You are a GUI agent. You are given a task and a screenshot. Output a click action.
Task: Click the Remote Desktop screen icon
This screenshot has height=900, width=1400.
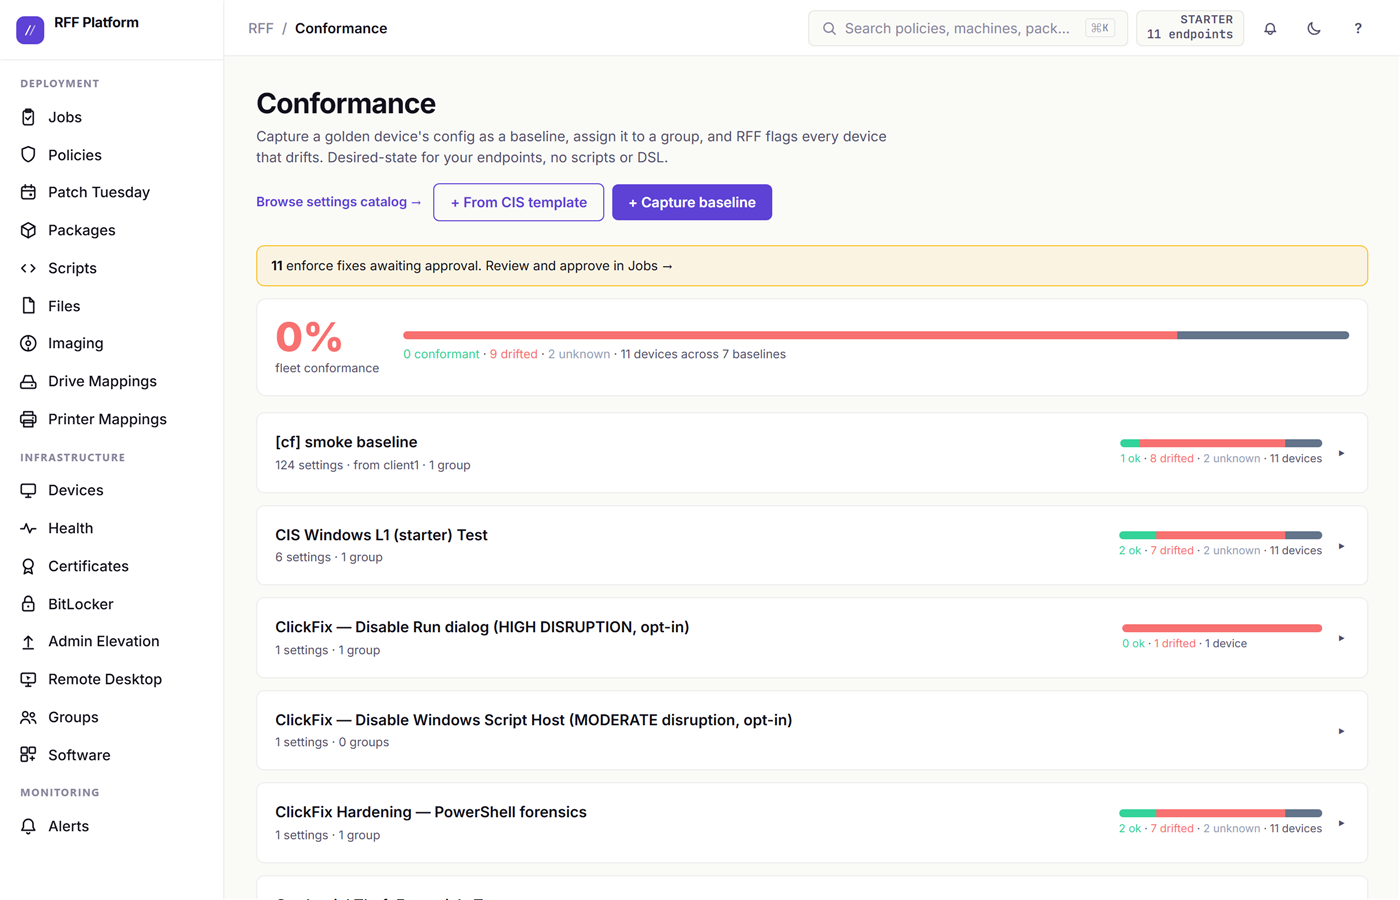coord(28,679)
